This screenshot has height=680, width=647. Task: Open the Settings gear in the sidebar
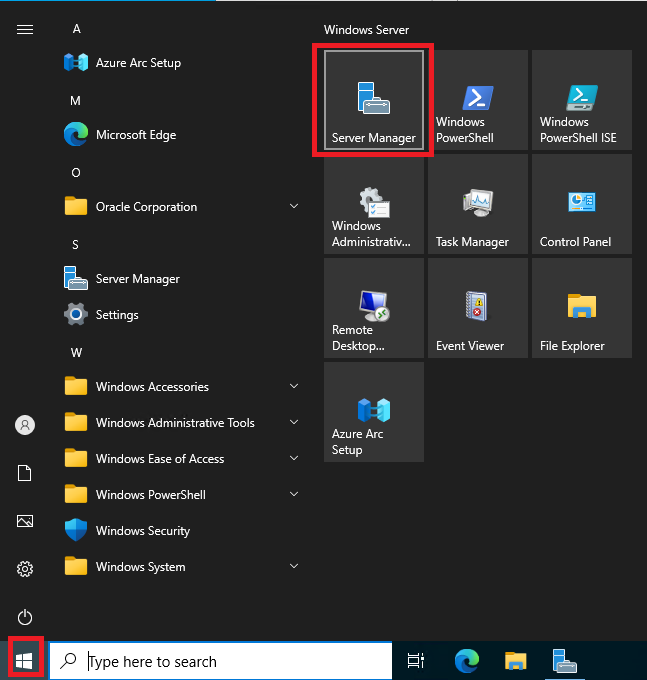pos(25,569)
